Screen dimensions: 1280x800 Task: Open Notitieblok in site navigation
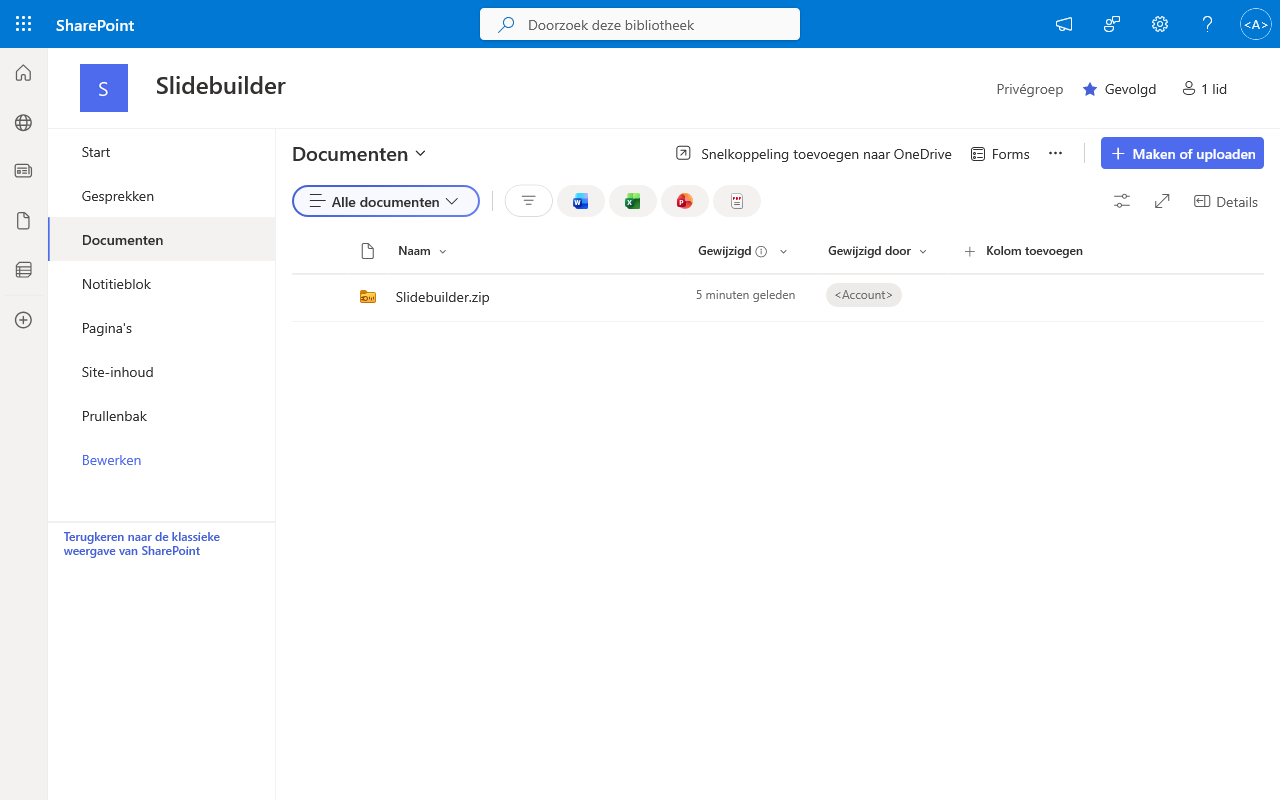coord(162,284)
